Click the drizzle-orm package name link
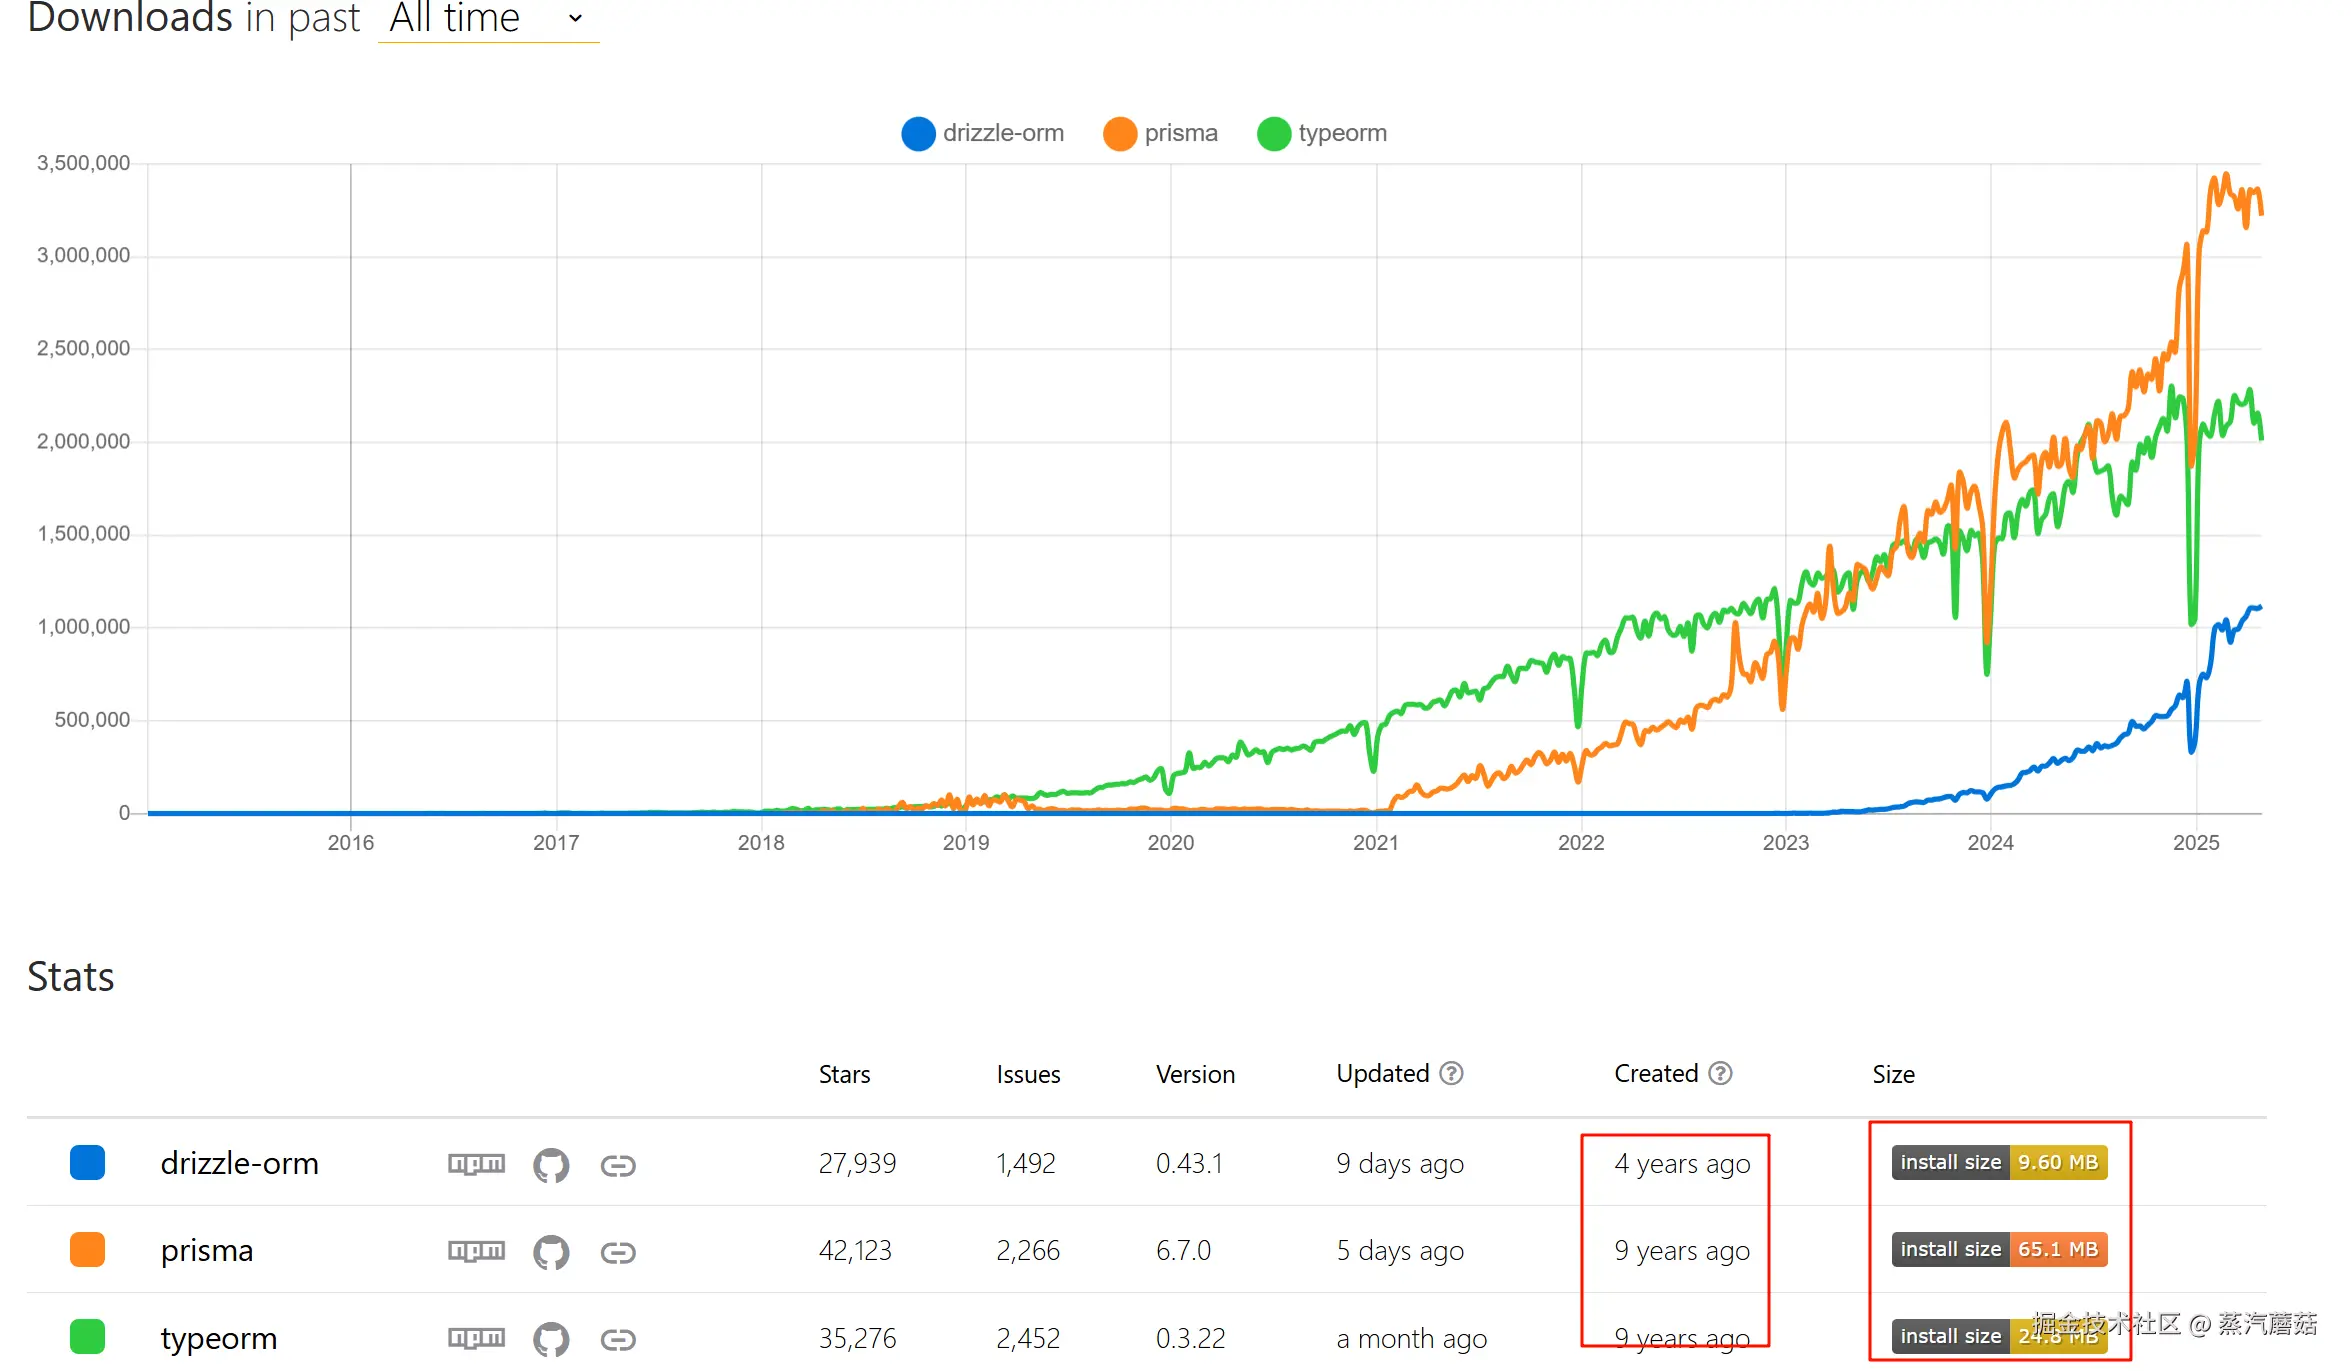This screenshot has width=2351, height=1371. click(x=239, y=1164)
